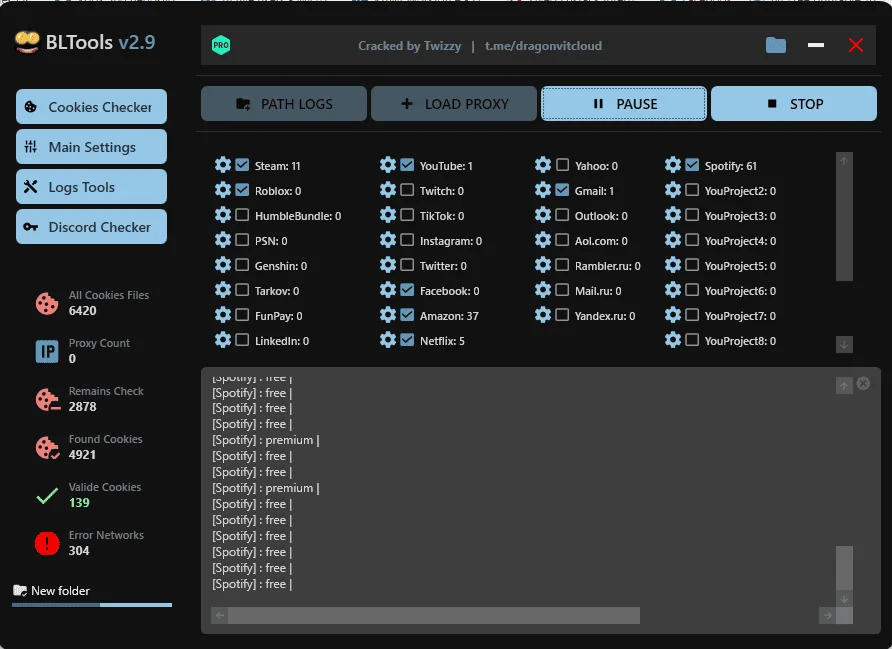Image resolution: width=892 pixels, height=649 pixels.
Task: Open settings gear for Spotify
Action: tap(673, 165)
